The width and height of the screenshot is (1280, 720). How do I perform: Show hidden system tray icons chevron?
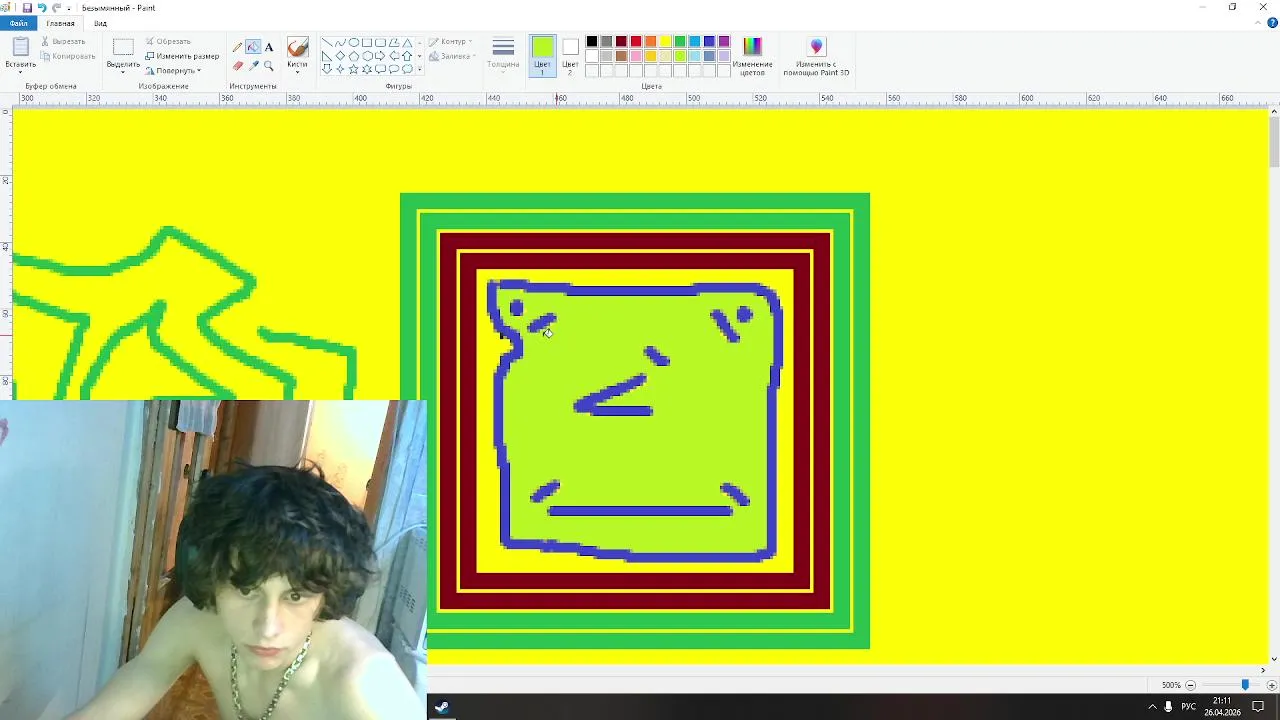point(1152,707)
